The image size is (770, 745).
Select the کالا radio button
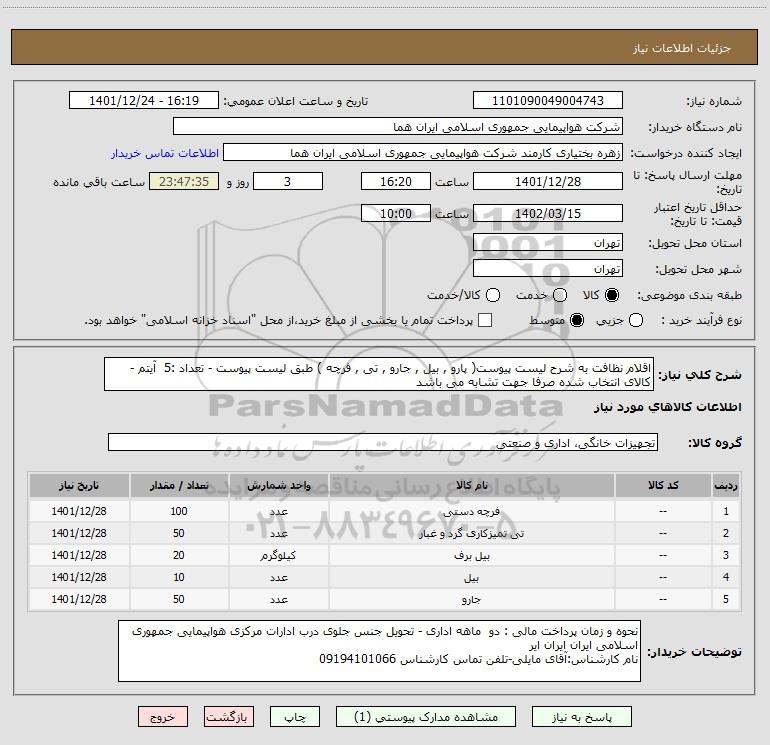[x=613, y=296]
